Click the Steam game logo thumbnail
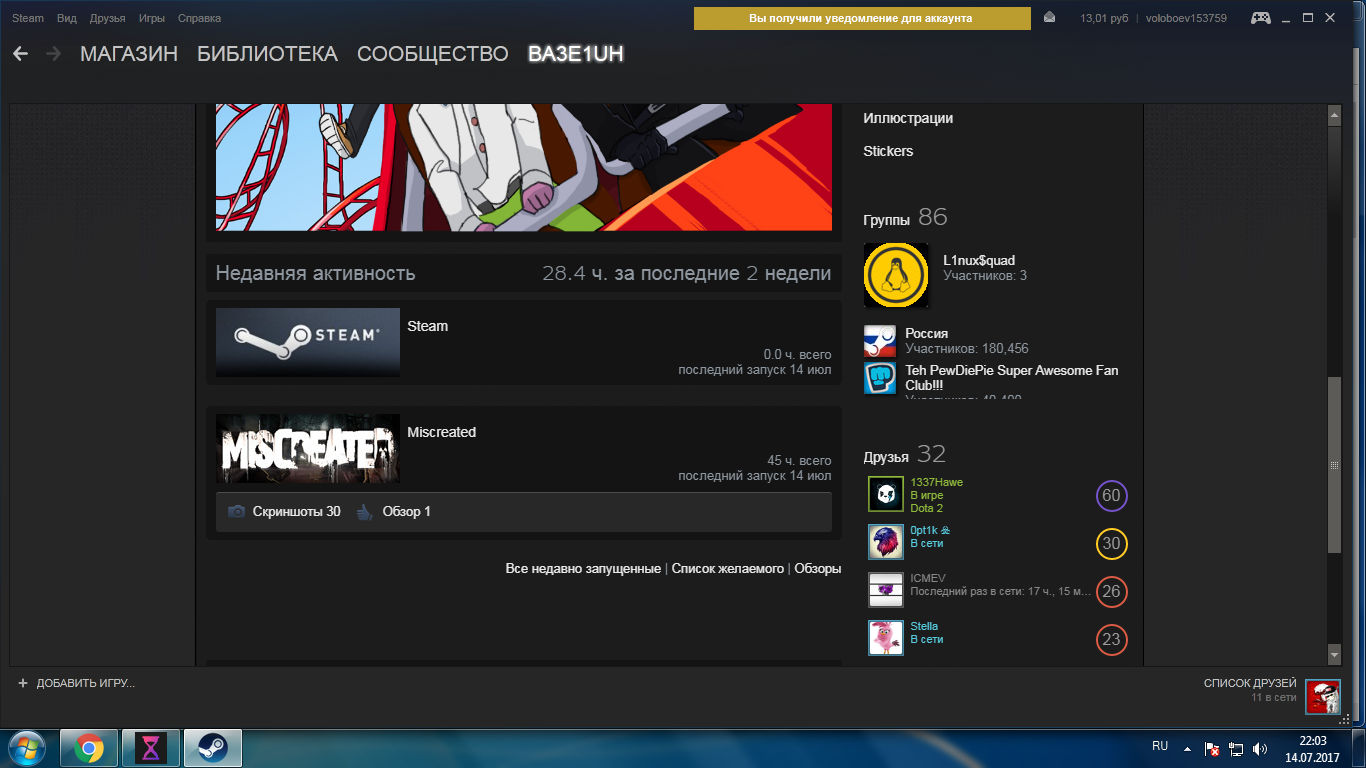This screenshot has width=1366, height=768. pos(308,342)
